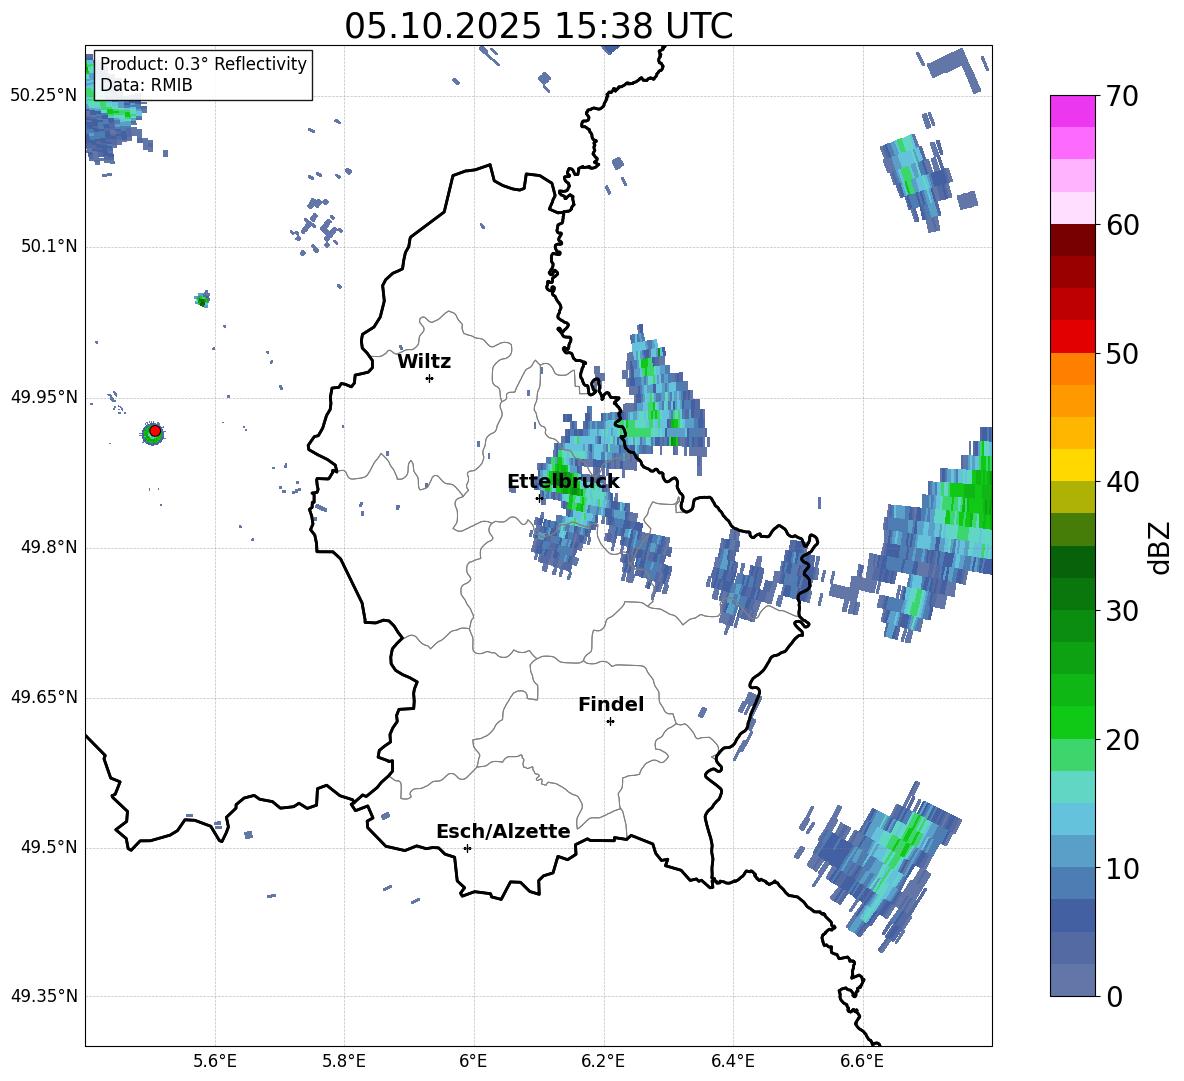Click the Wiltz location cross marker
The image size is (1184, 1081).
[429, 378]
